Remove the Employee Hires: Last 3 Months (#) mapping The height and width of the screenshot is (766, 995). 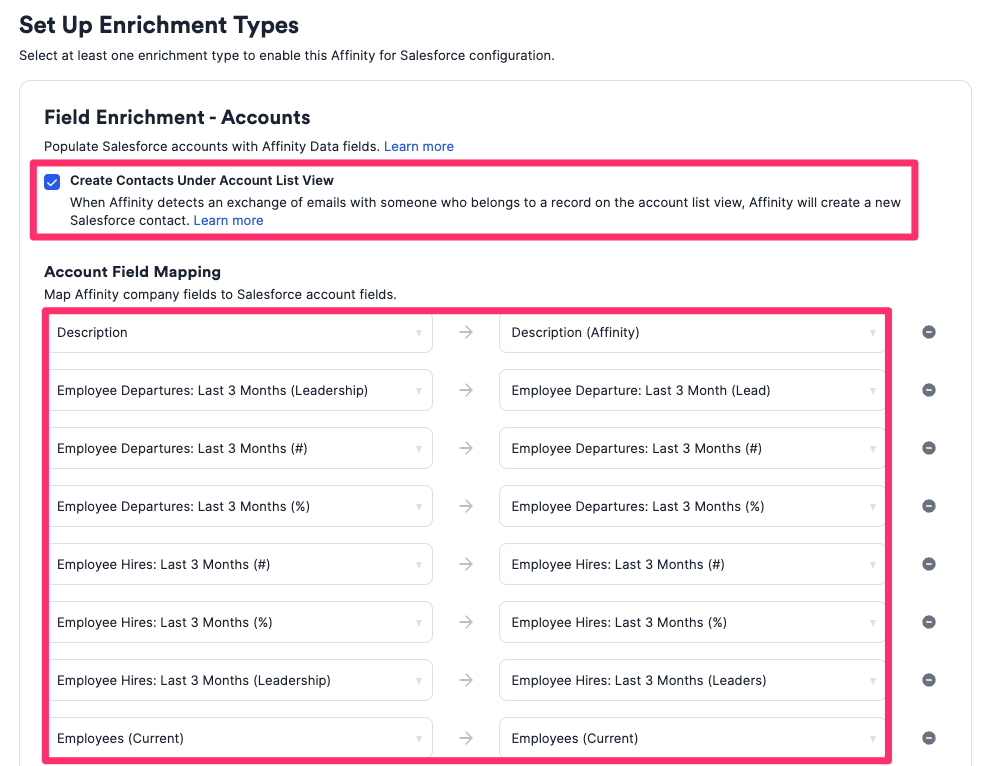coord(928,564)
